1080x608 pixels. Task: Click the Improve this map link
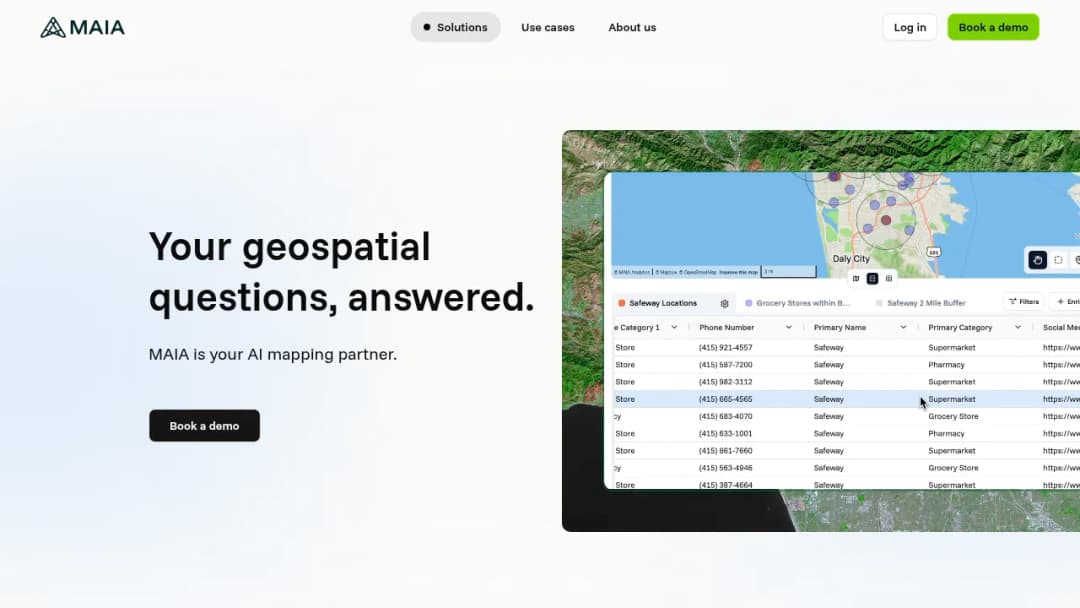click(738, 272)
